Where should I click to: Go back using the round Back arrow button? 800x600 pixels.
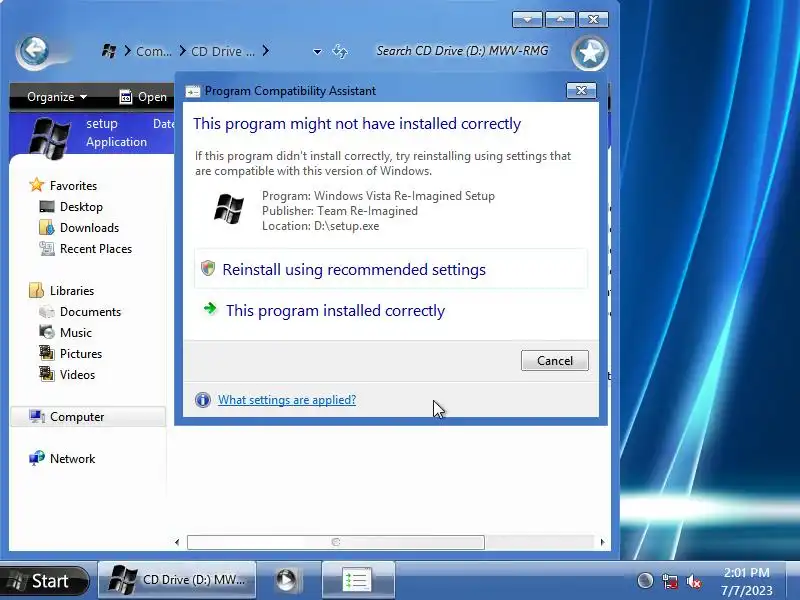coord(33,51)
